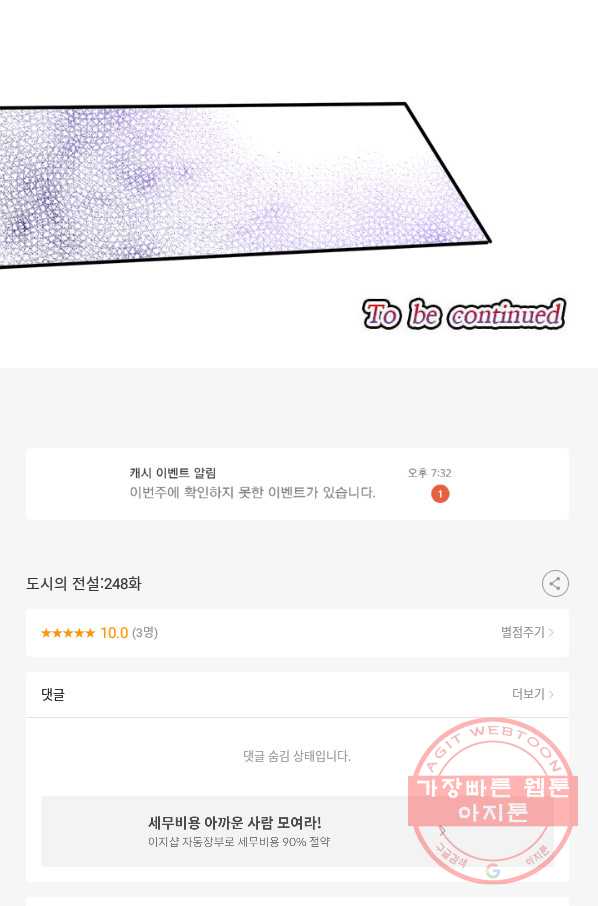Tap the orange five-star rating icons
598x906 pixels.
68,633
